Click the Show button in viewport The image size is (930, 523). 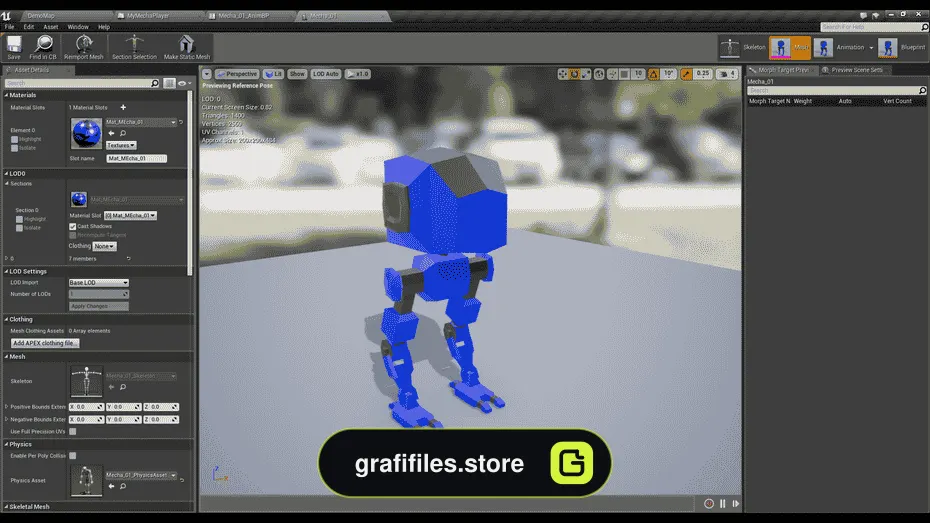297,74
